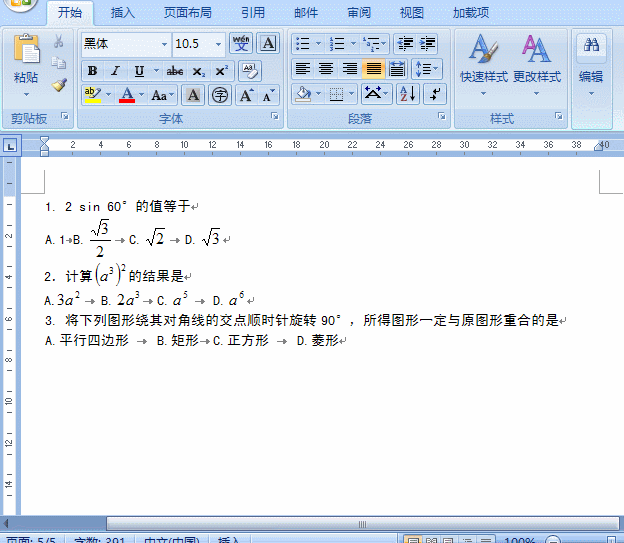The width and height of the screenshot is (624, 543).
Task: Toggle subscript formatting
Action: (198, 71)
